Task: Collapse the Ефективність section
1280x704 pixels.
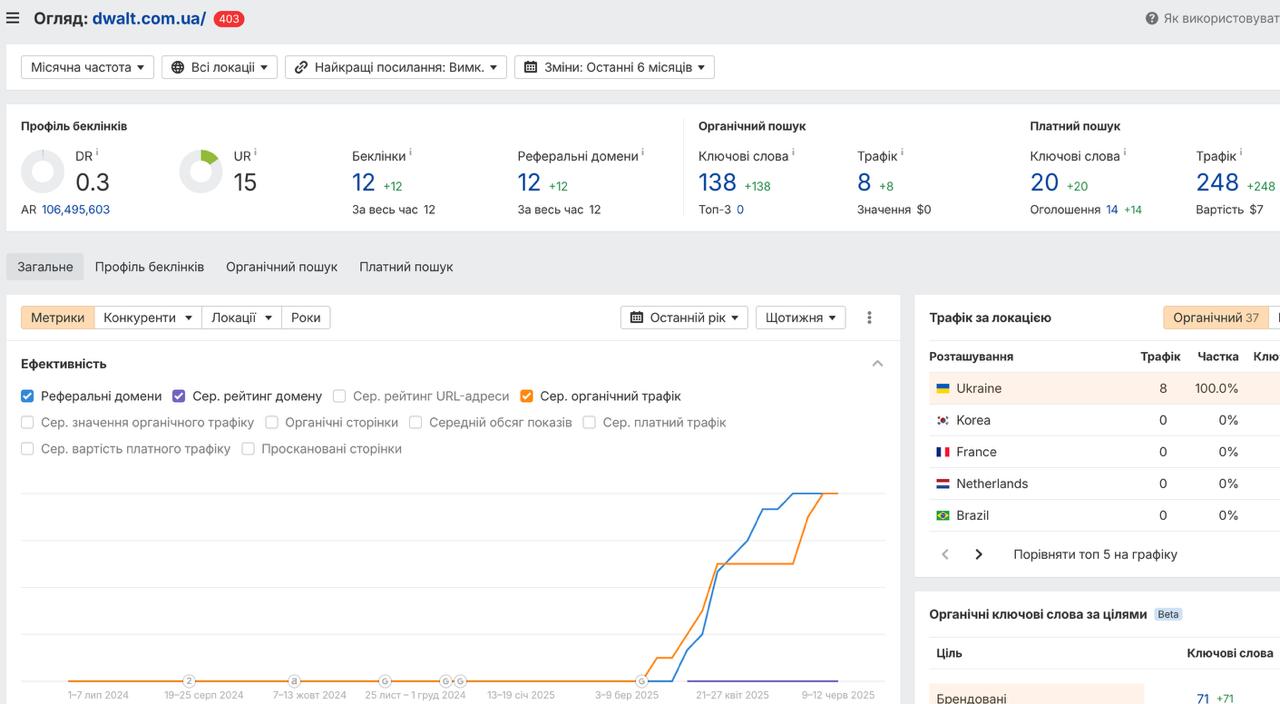Action: tap(877, 364)
